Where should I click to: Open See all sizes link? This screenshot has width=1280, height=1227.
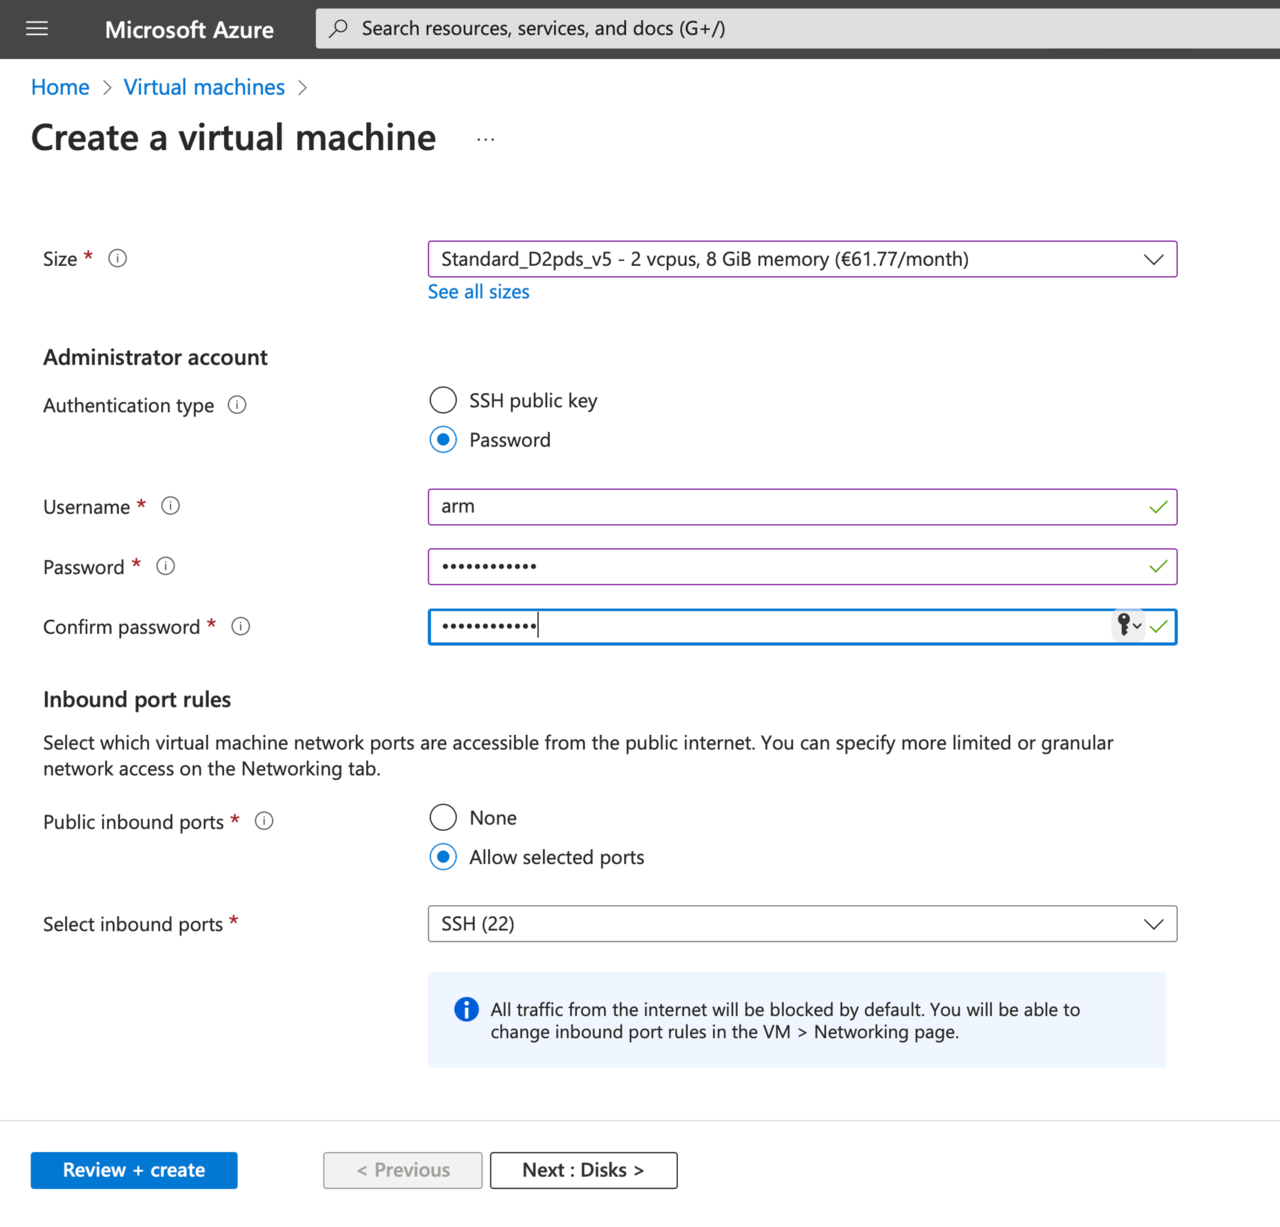point(478,291)
